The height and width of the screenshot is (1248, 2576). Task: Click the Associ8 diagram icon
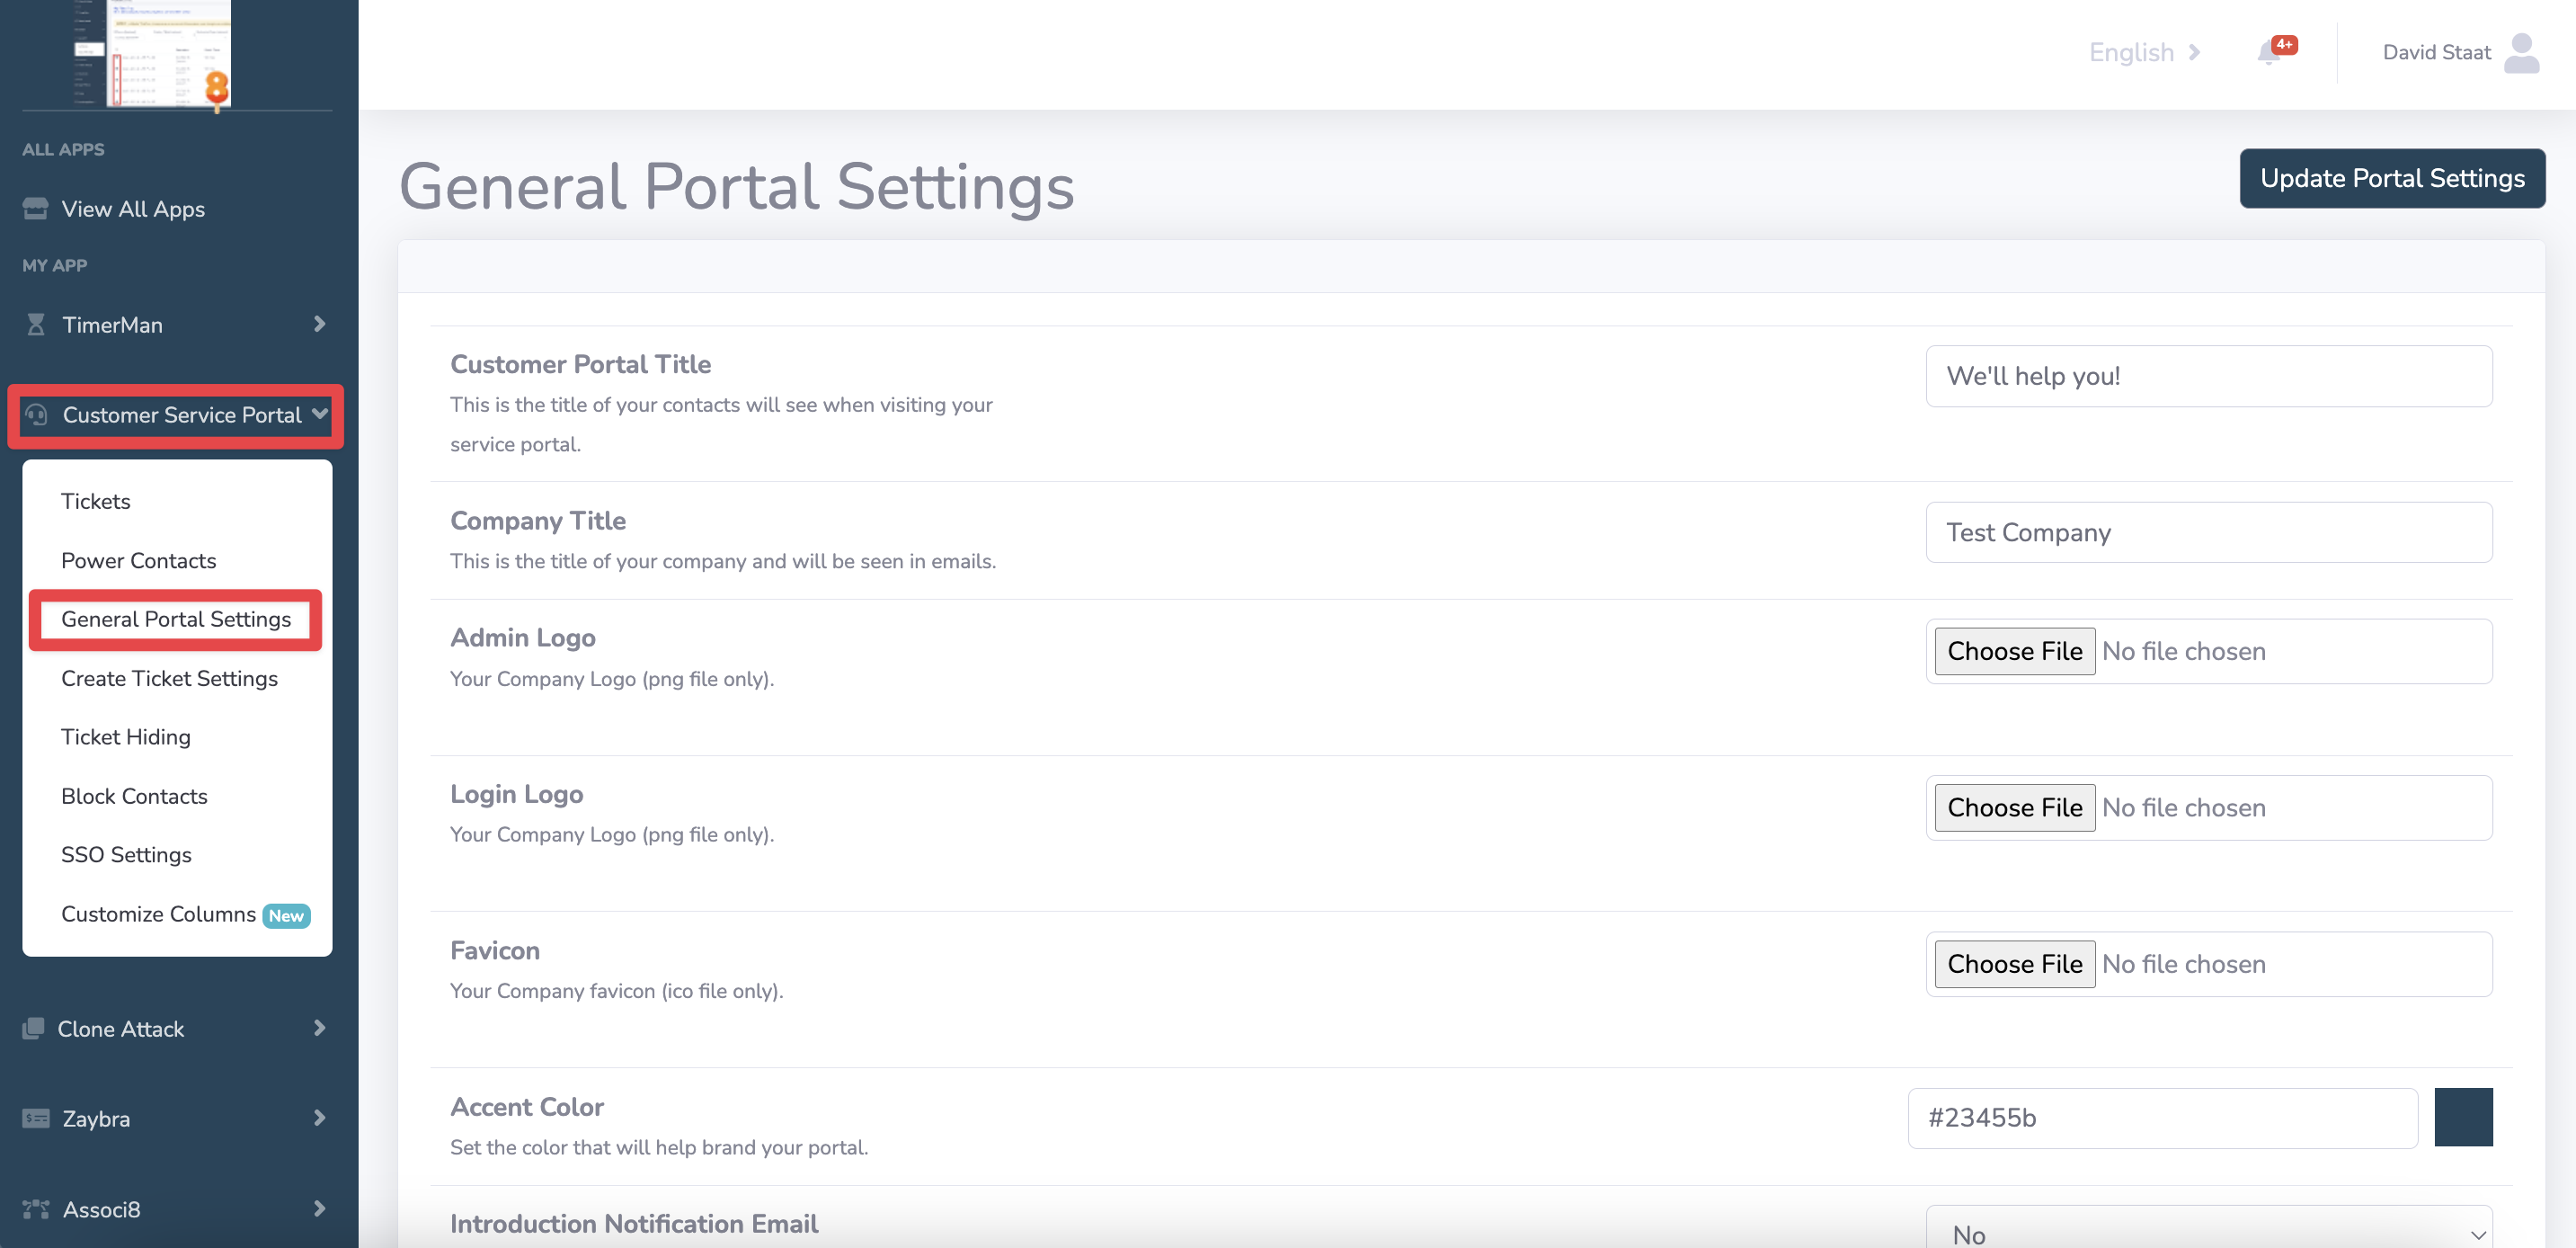[36, 1209]
